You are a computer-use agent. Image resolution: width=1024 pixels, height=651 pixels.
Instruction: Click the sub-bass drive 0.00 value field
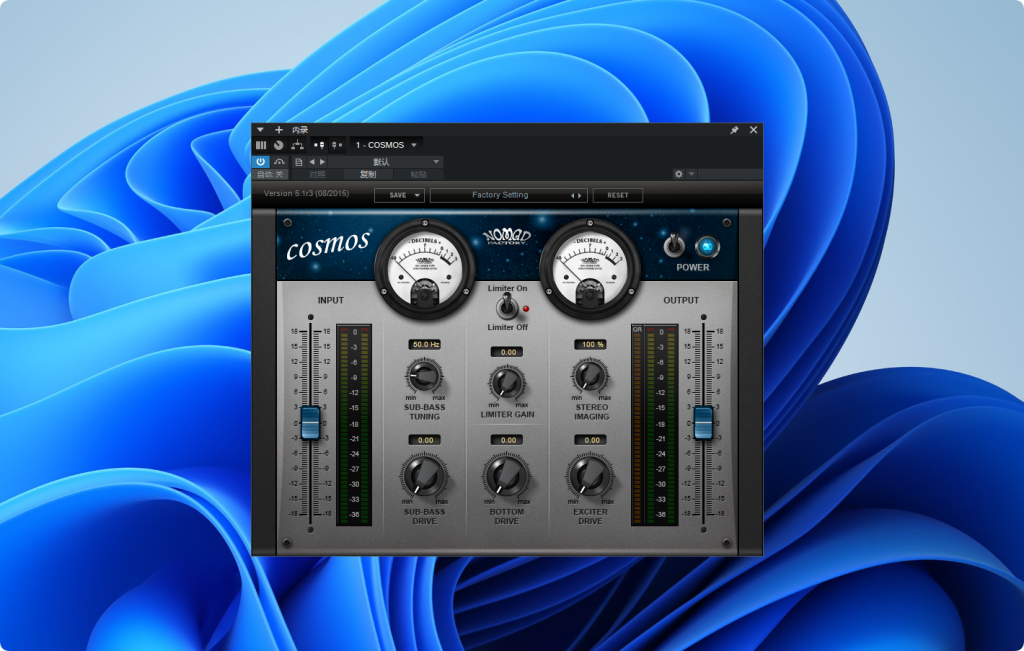[x=425, y=440]
